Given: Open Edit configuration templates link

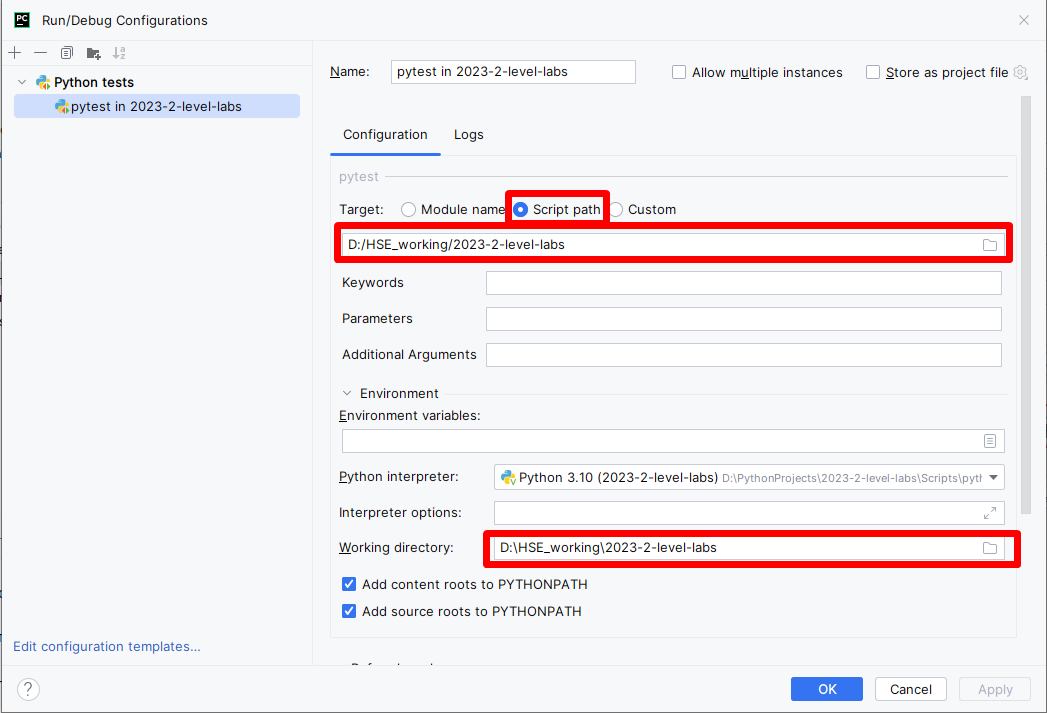Looking at the screenshot, I should 107,646.
